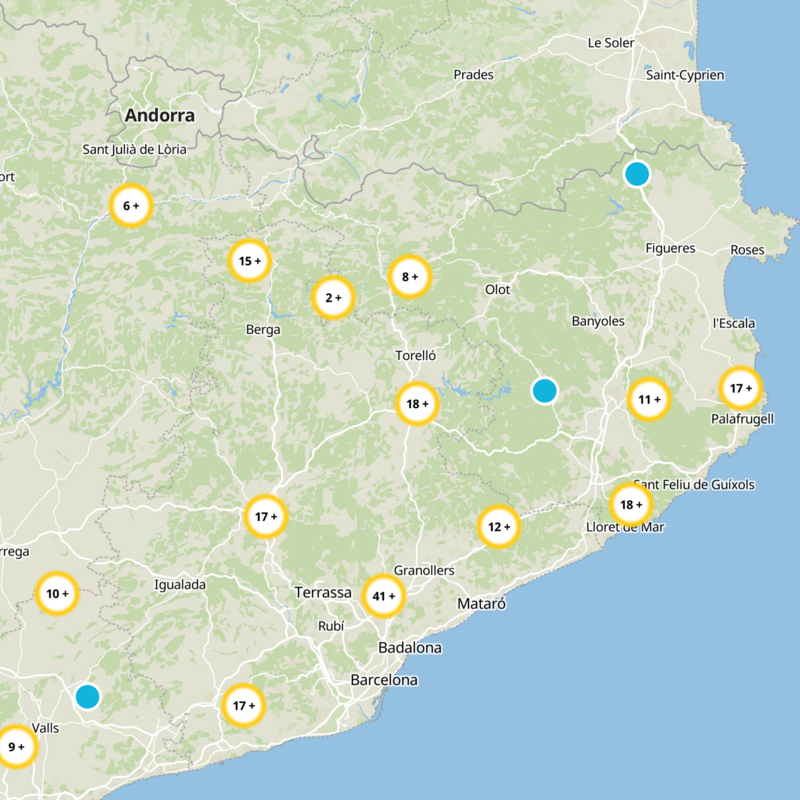The image size is (800, 800).
Task: Click the Berga town label
Action: [x=263, y=330]
